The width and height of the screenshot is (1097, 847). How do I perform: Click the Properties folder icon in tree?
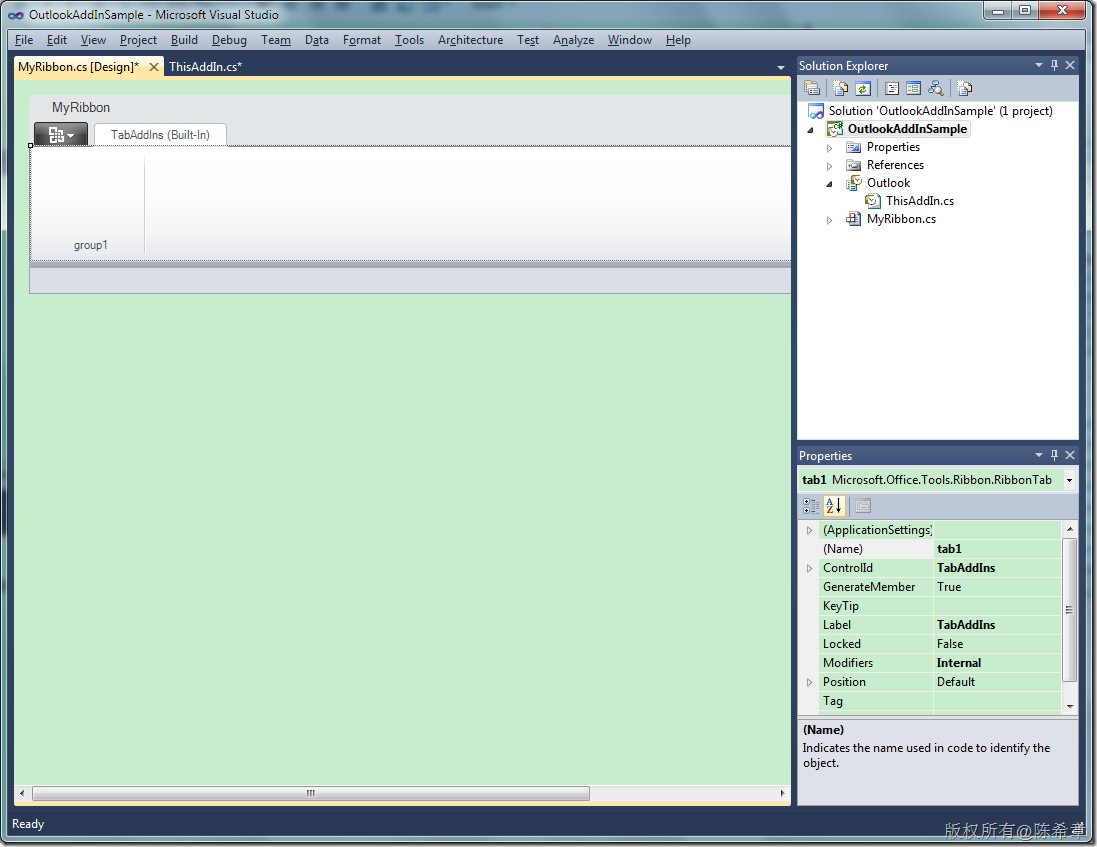(854, 147)
